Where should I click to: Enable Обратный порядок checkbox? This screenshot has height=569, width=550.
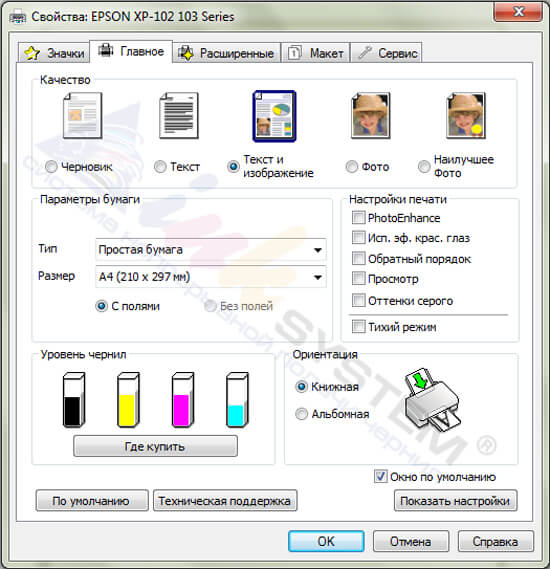click(x=358, y=258)
